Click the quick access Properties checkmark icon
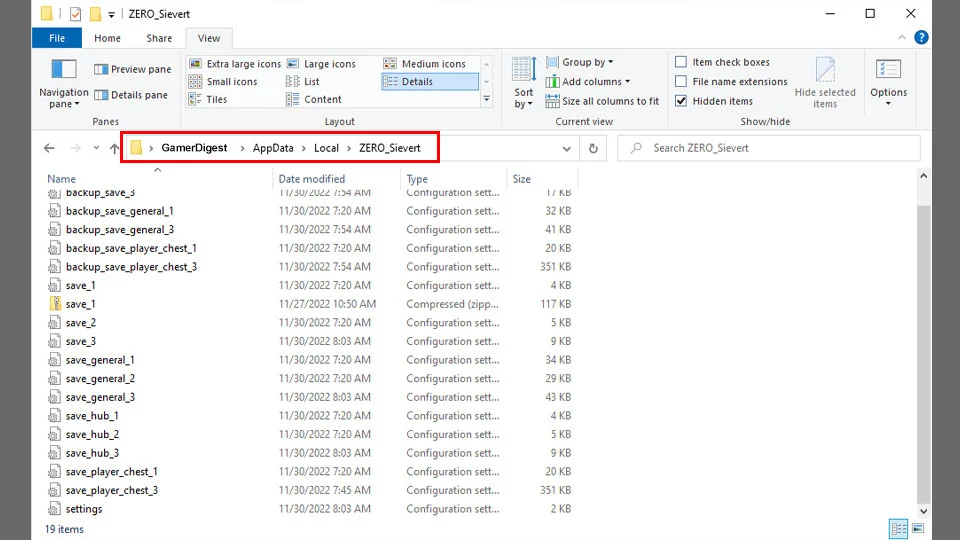This screenshot has width=960, height=540. click(75, 14)
